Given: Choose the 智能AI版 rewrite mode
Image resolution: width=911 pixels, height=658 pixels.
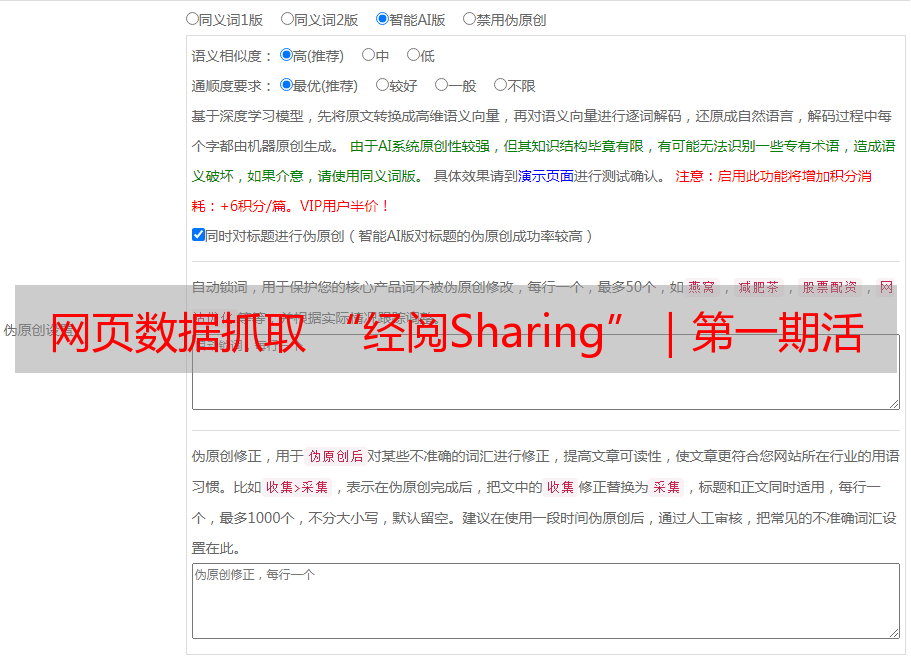Looking at the screenshot, I should (x=382, y=19).
